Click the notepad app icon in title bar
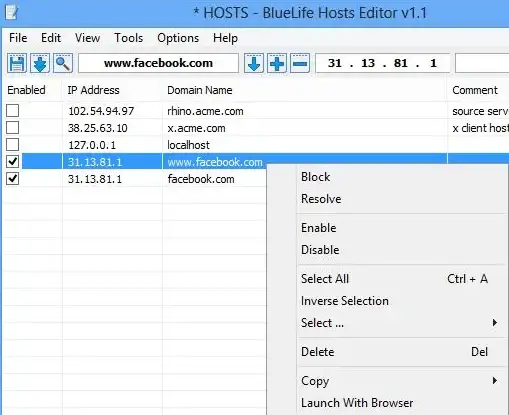This screenshot has height=415, width=509. 11,13
